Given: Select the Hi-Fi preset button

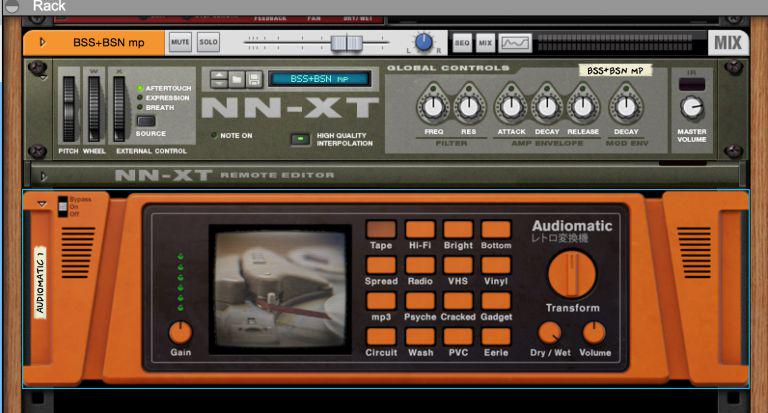Looking at the screenshot, I should tap(420, 229).
